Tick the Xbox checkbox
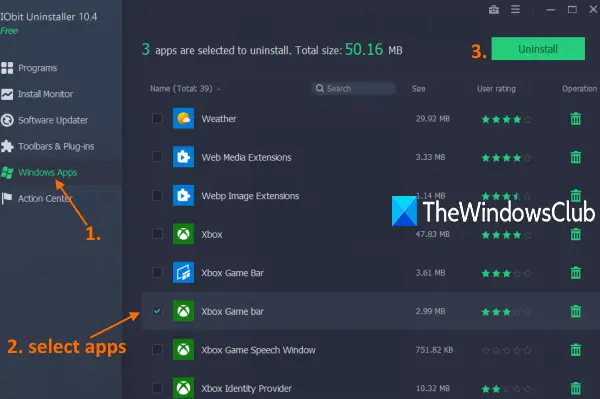 pos(157,234)
